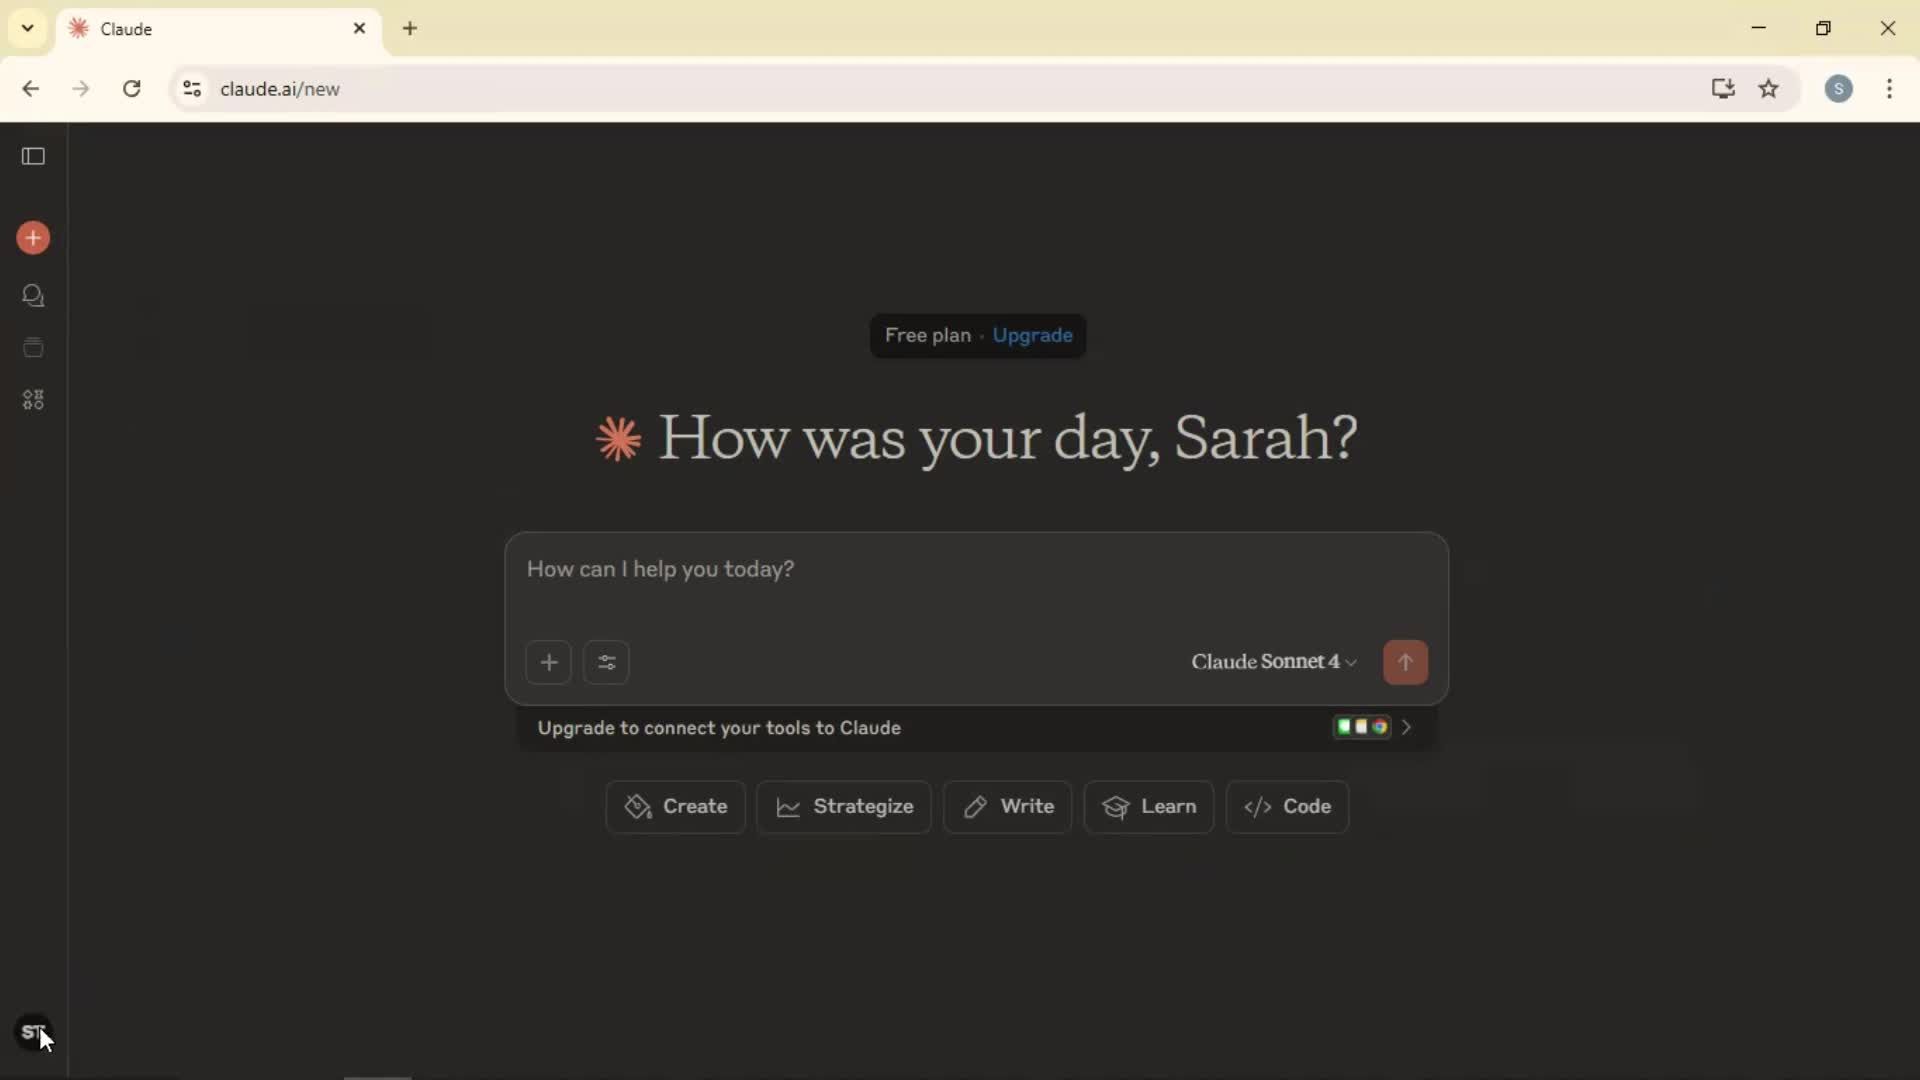Go forward in browser history

(80, 89)
